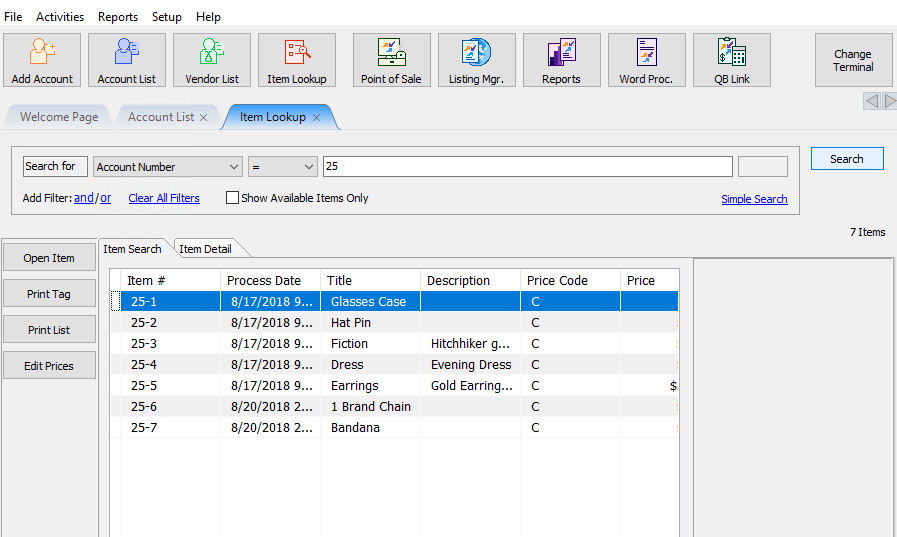
Task: Click the Fiction title cell
Action: [371, 344]
